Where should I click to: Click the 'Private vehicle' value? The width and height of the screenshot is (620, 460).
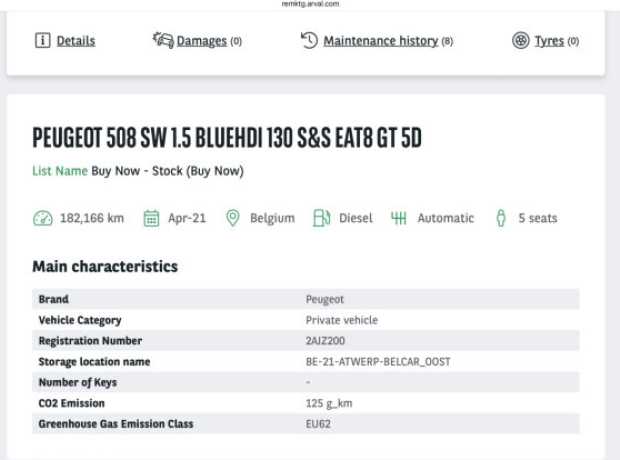pyautogui.click(x=342, y=320)
